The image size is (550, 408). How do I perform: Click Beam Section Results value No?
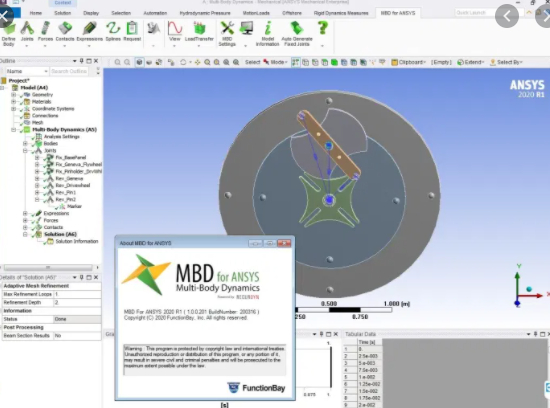tap(77, 336)
